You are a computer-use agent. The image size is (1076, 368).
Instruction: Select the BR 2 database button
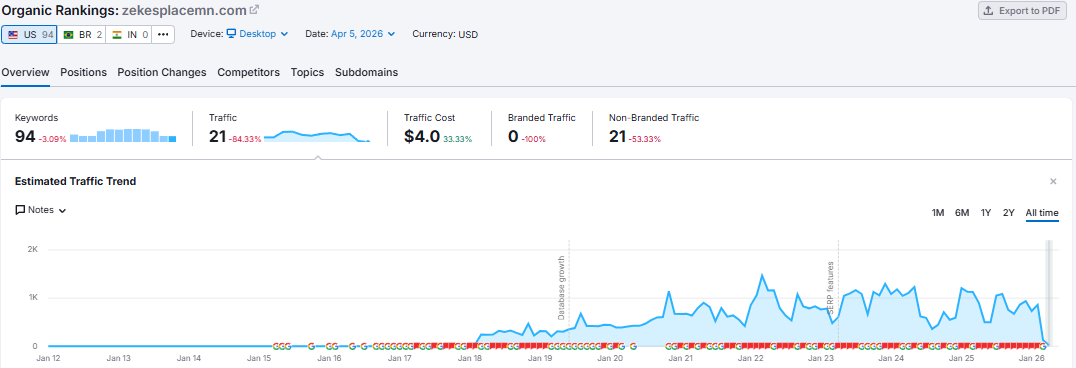click(82, 34)
